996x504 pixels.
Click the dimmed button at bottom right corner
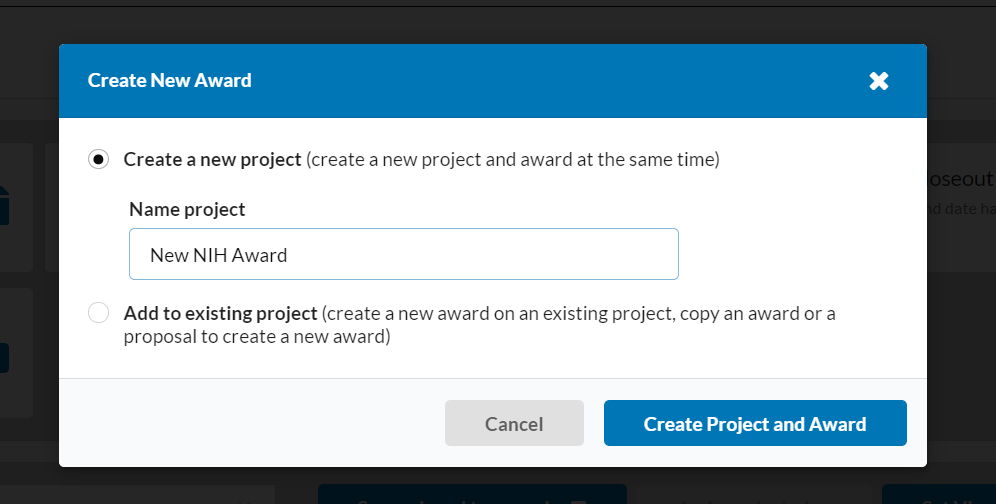[939, 494]
